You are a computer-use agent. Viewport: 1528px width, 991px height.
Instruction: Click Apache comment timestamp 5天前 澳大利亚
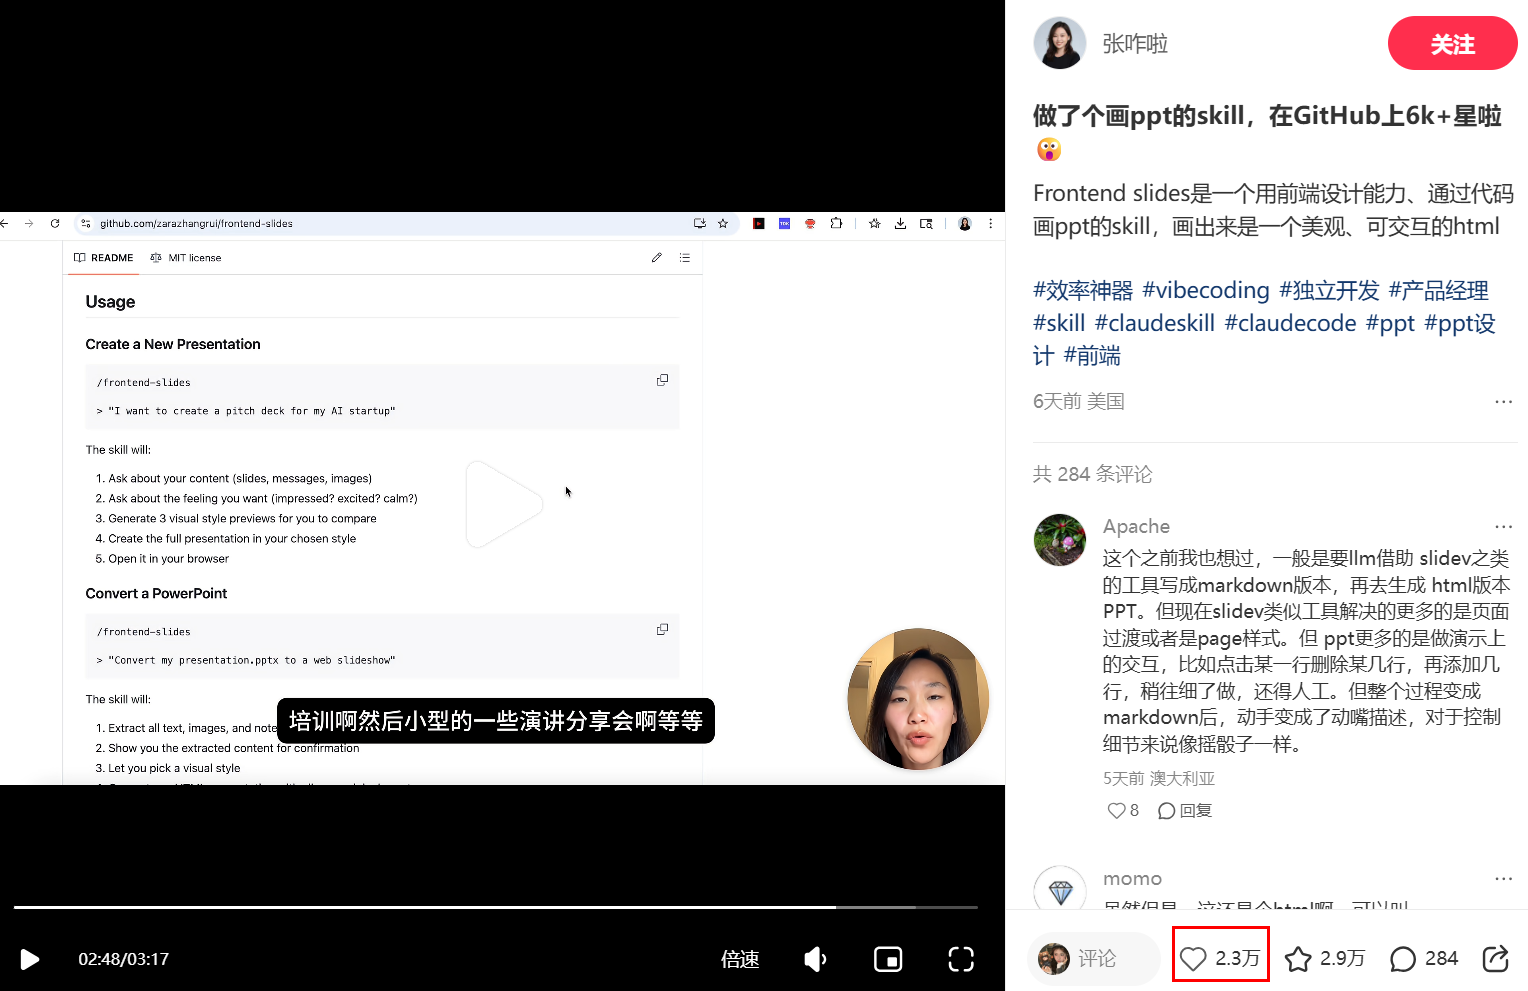(1159, 778)
